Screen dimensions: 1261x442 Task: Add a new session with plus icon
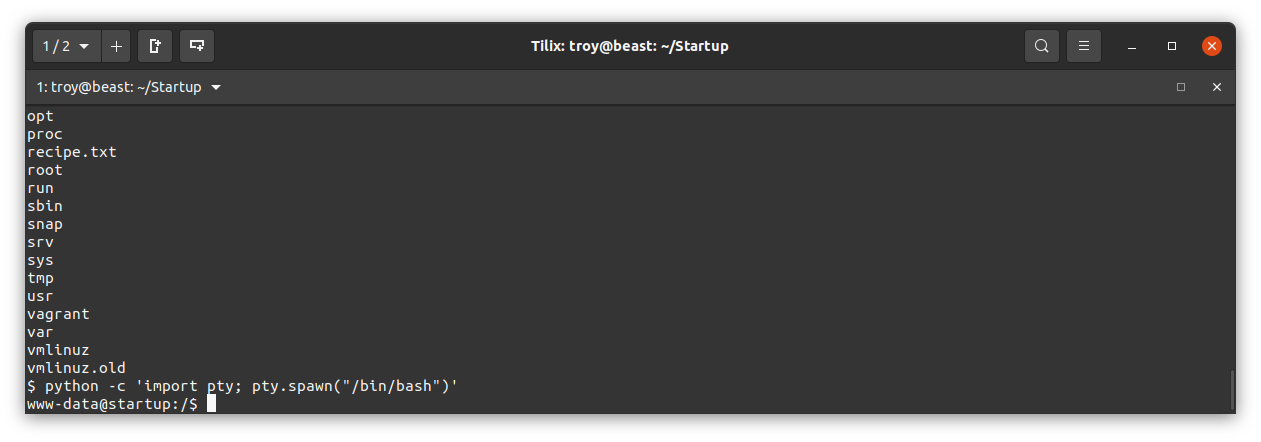click(x=116, y=46)
